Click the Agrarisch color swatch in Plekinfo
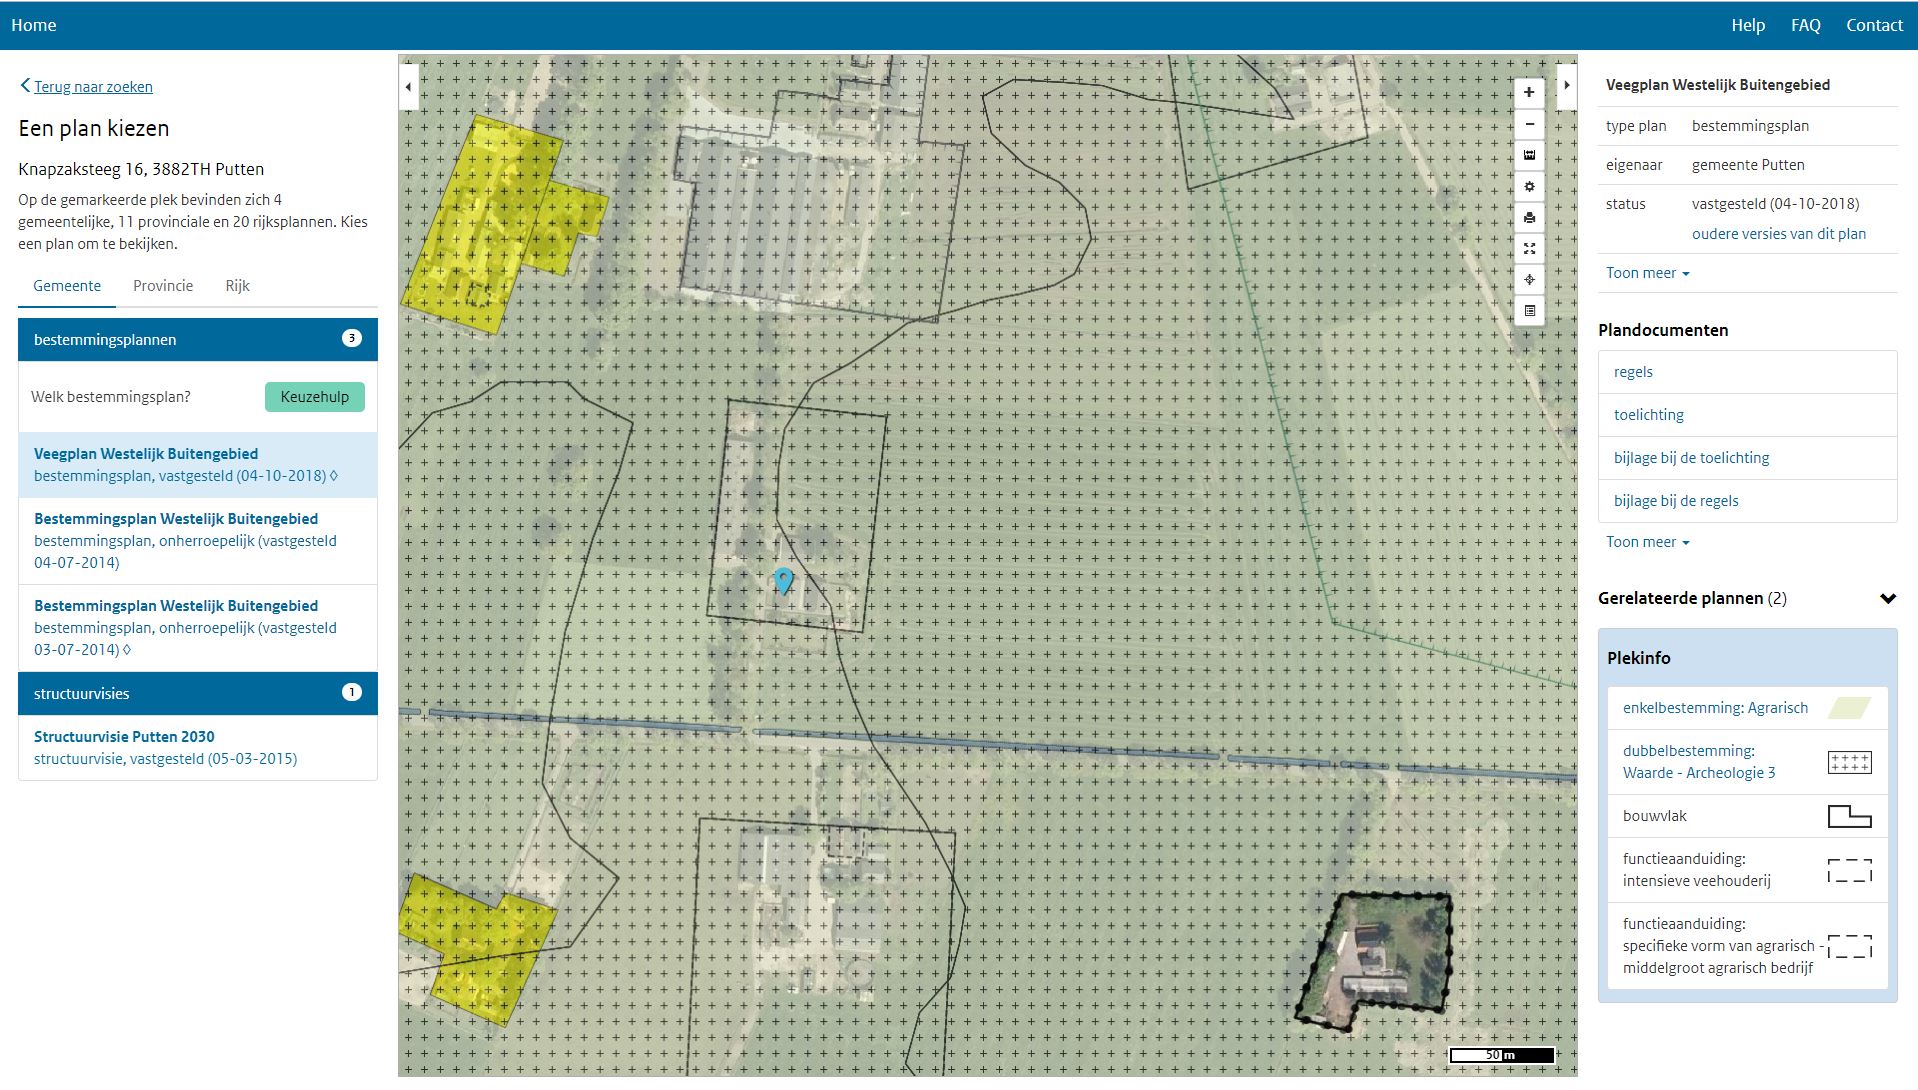The height and width of the screenshot is (1090, 1918). pyautogui.click(x=1849, y=708)
